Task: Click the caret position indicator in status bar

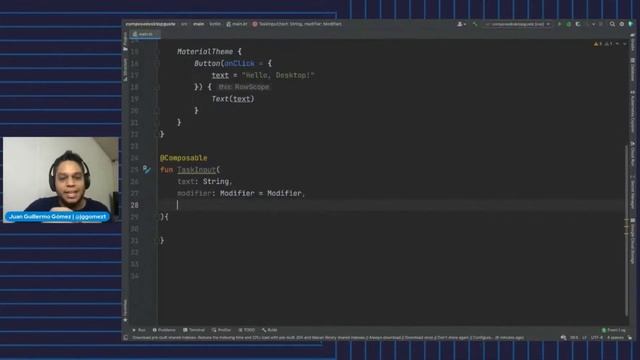Action: click(574, 338)
